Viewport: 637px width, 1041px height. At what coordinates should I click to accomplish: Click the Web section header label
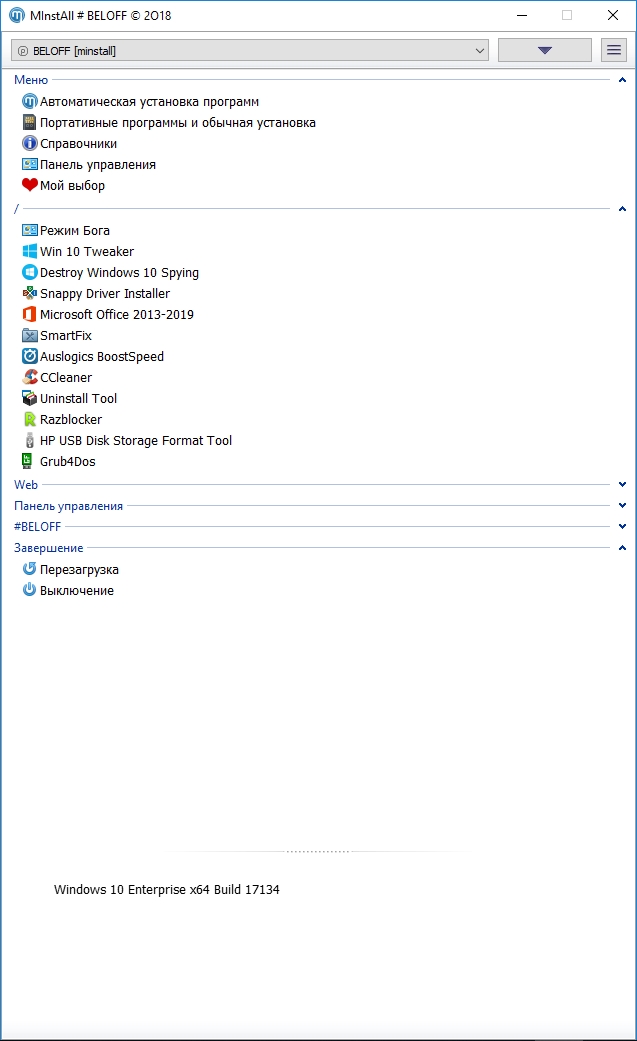[x=26, y=485]
